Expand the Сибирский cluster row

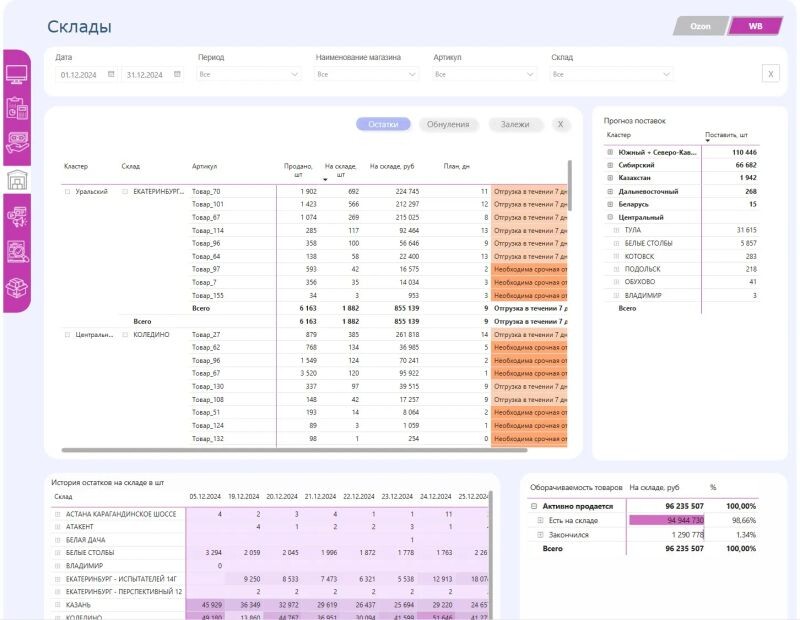610,165
